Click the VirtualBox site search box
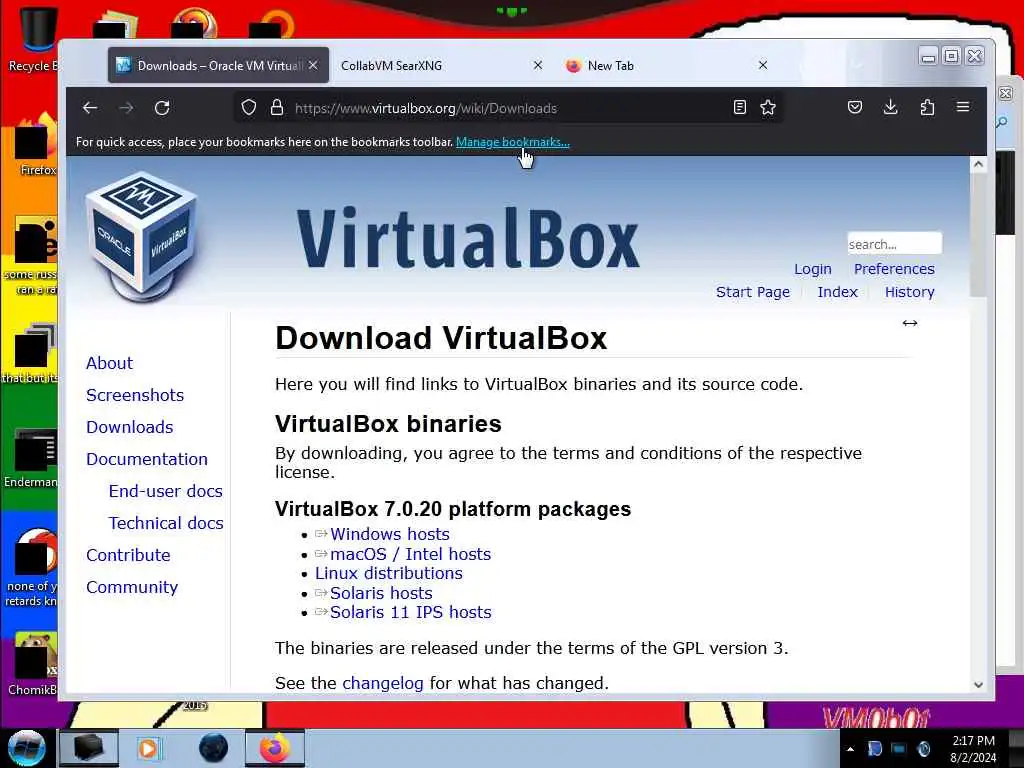Image resolution: width=1024 pixels, height=768 pixels. coord(894,244)
